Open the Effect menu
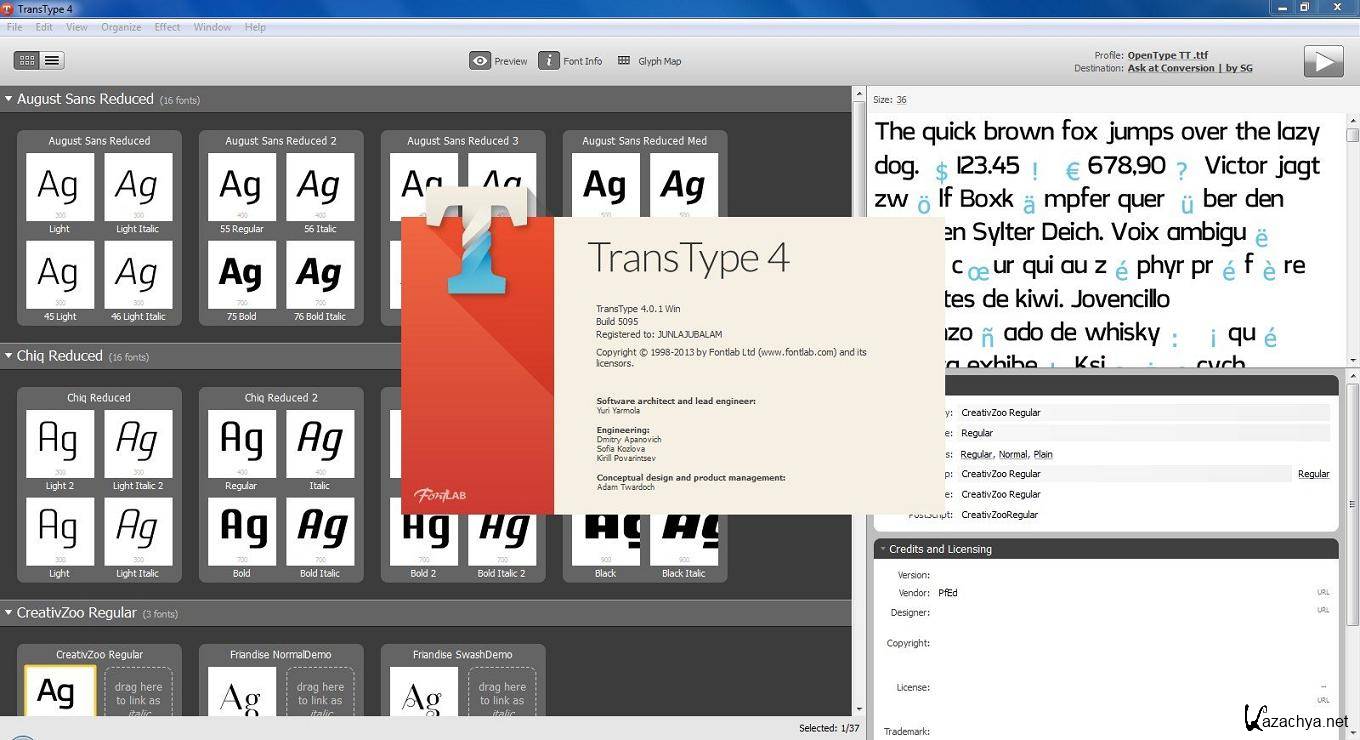The image size is (1360, 740). 167,27
